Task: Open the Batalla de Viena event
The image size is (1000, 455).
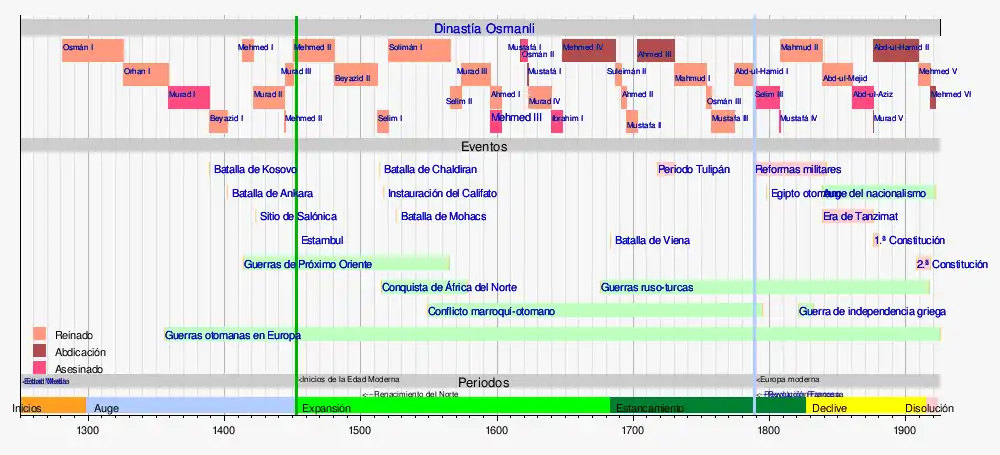Action: point(652,240)
